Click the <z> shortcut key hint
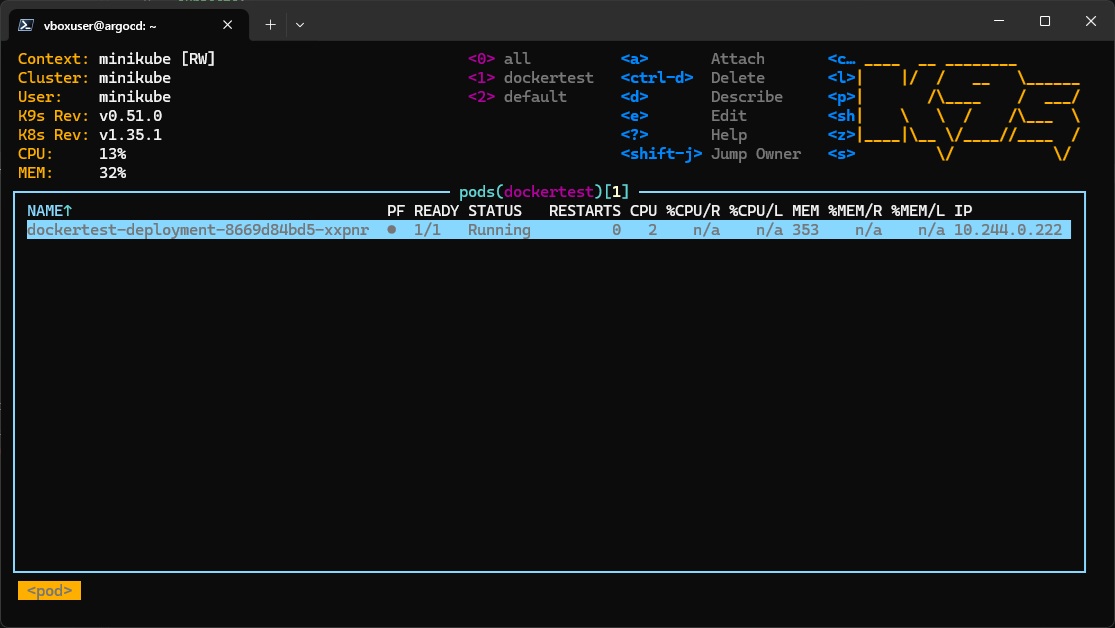The image size is (1115, 628). pos(841,135)
